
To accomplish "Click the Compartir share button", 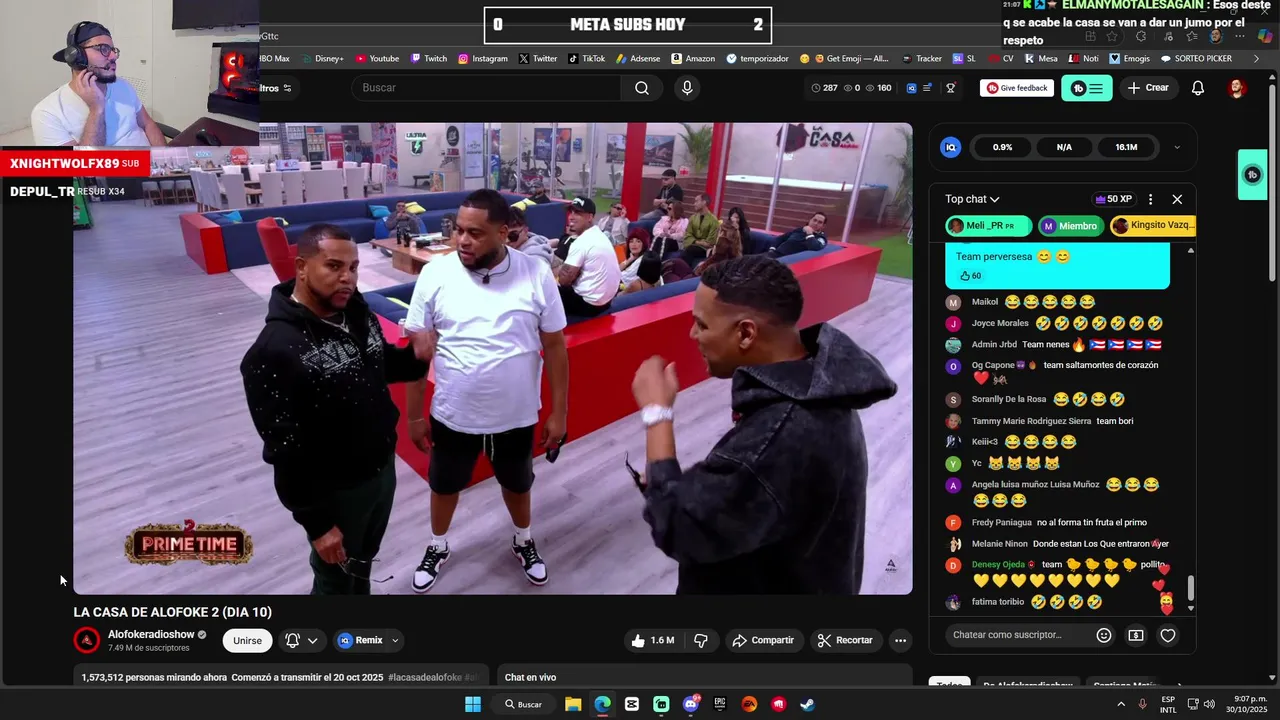I will [763, 640].
